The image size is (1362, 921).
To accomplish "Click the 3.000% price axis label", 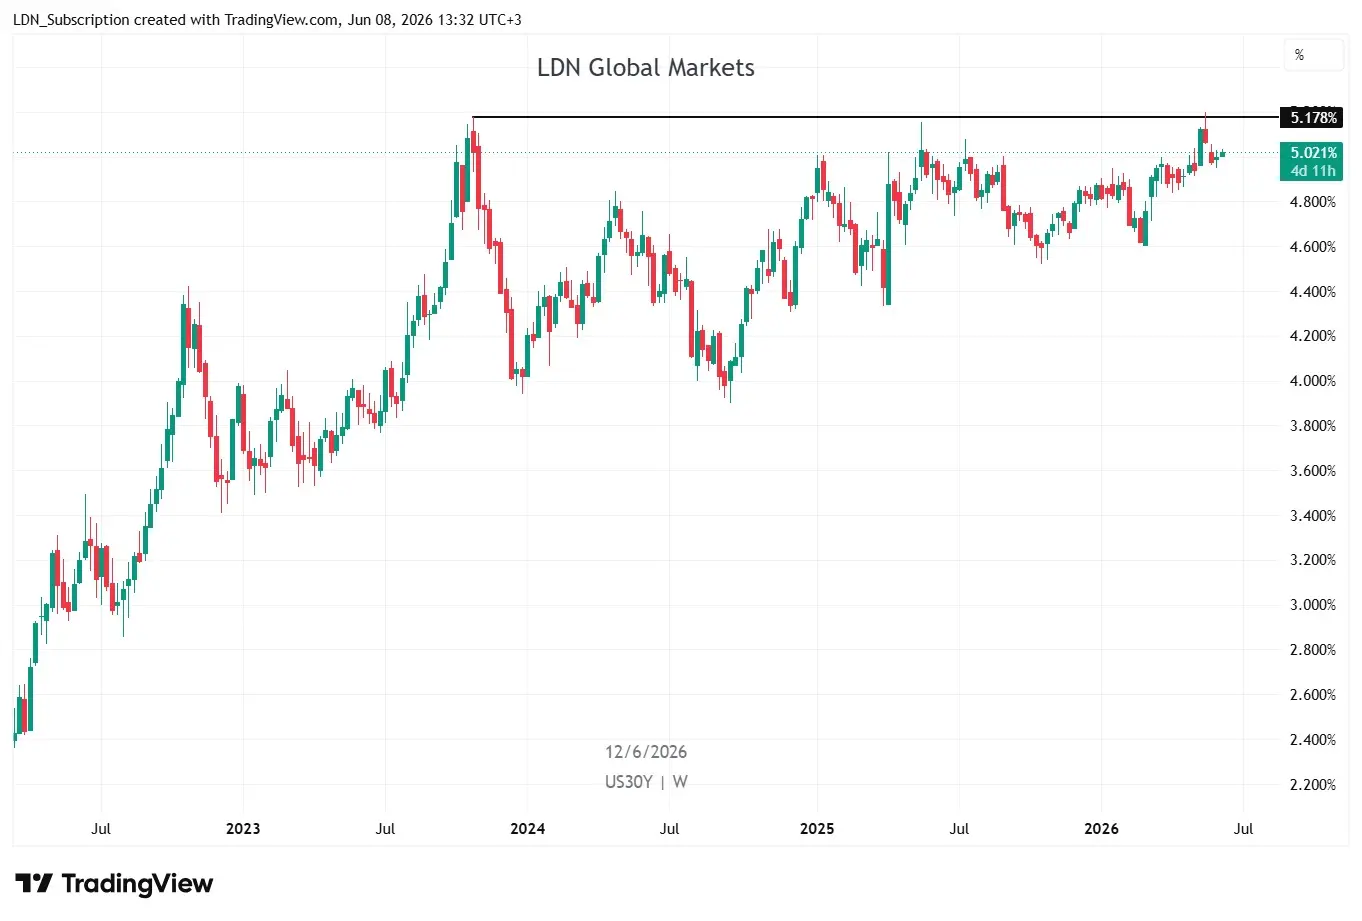I will (1312, 605).
